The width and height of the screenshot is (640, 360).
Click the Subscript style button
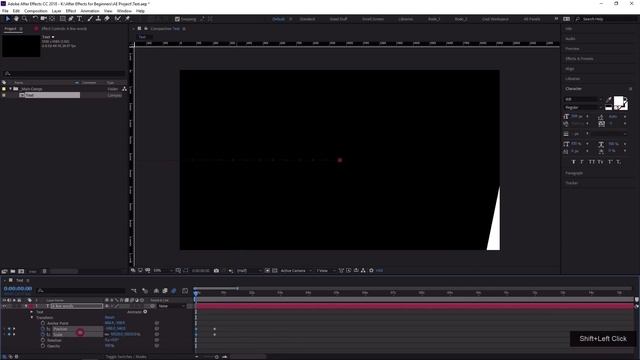click(619, 162)
